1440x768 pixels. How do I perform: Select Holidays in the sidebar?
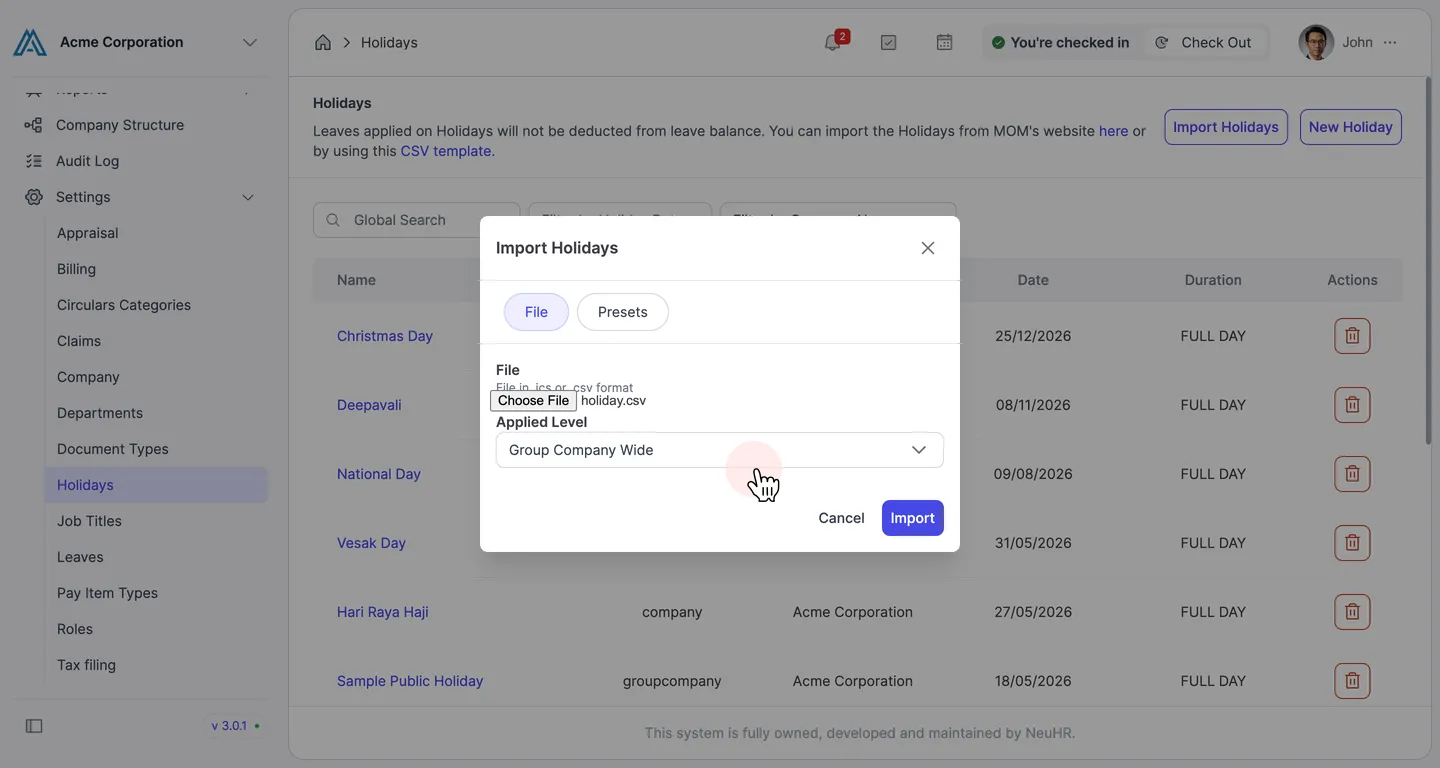click(156, 485)
